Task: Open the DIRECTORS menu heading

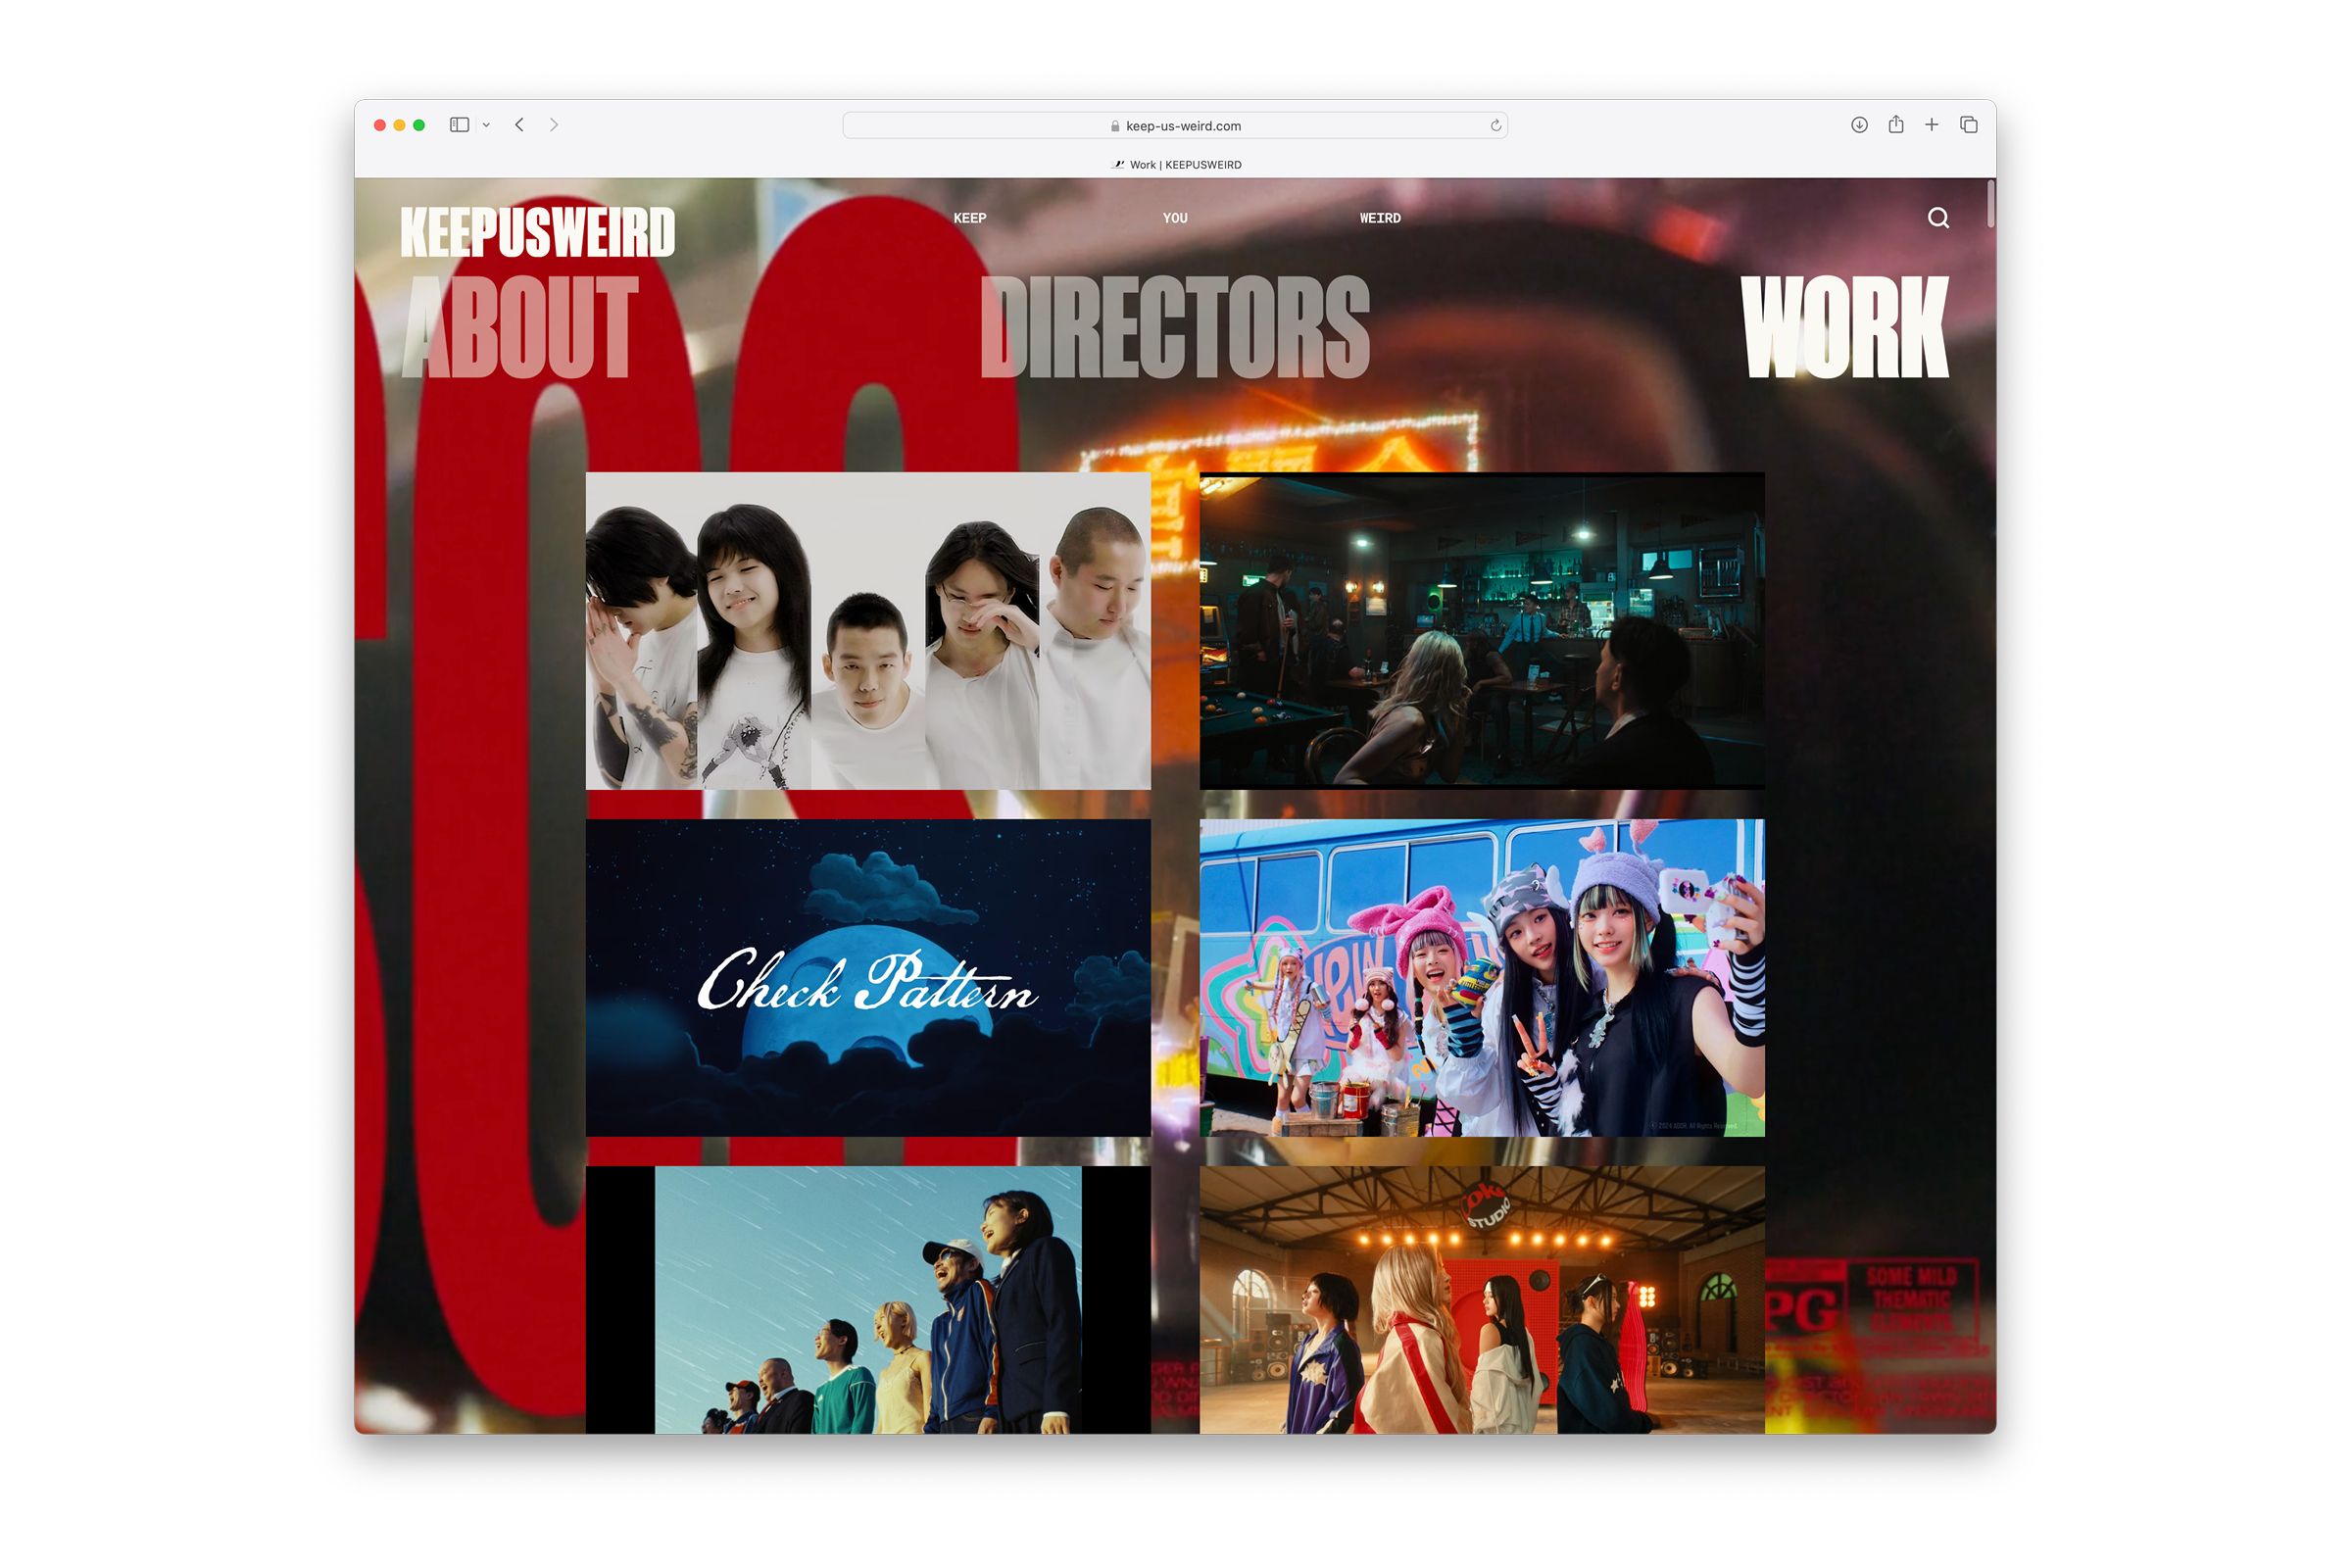Action: tap(1175, 327)
